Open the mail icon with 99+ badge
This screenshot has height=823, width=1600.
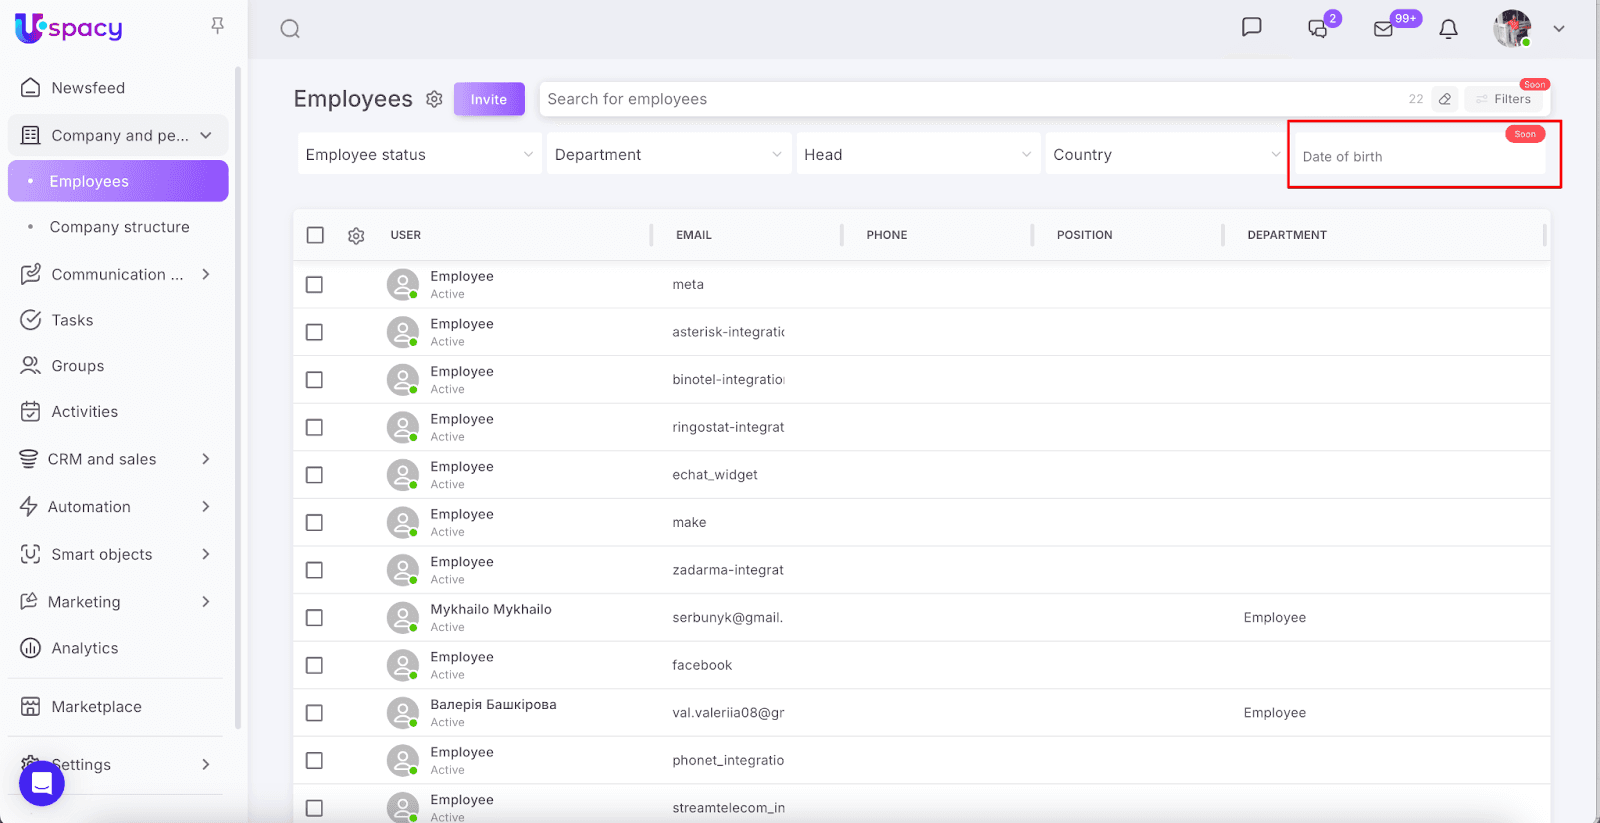[1384, 29]
